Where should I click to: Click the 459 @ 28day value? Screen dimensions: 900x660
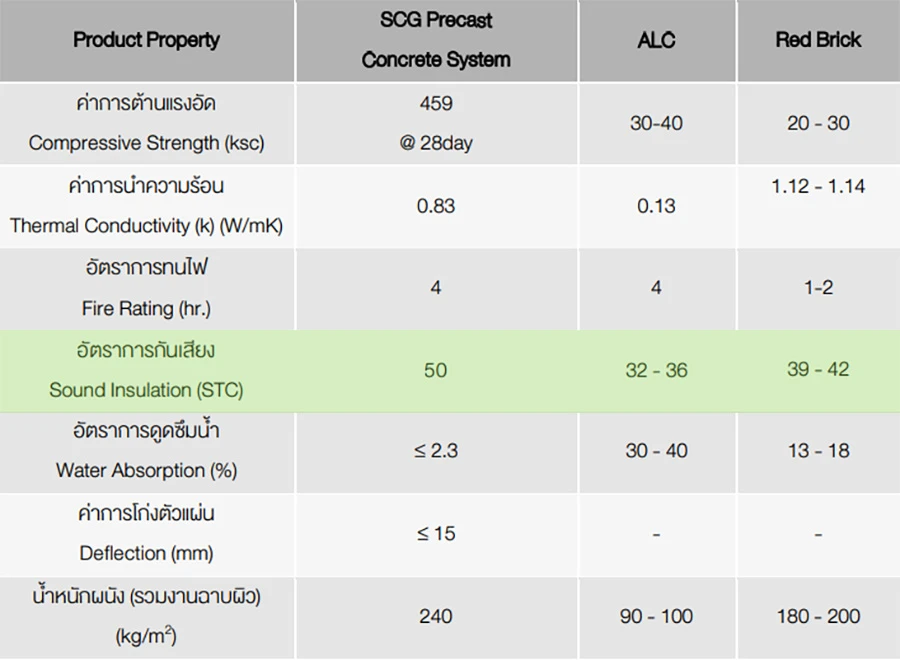click(x=436, y=123)
